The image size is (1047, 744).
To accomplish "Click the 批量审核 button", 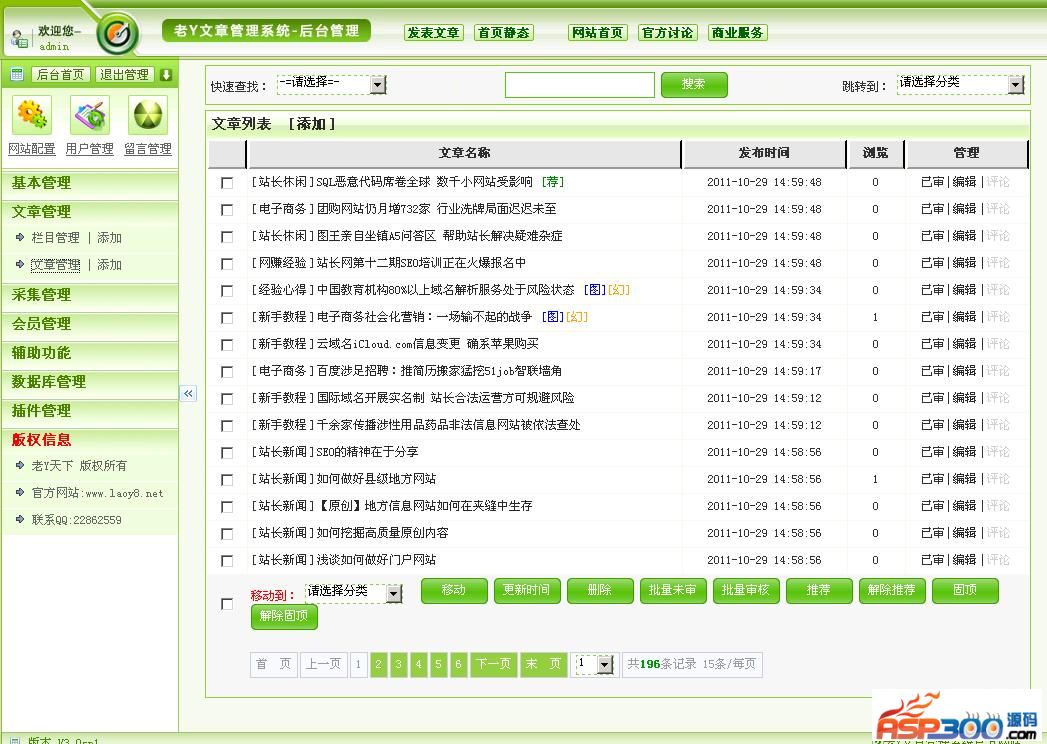I will (x=745, y=590).
